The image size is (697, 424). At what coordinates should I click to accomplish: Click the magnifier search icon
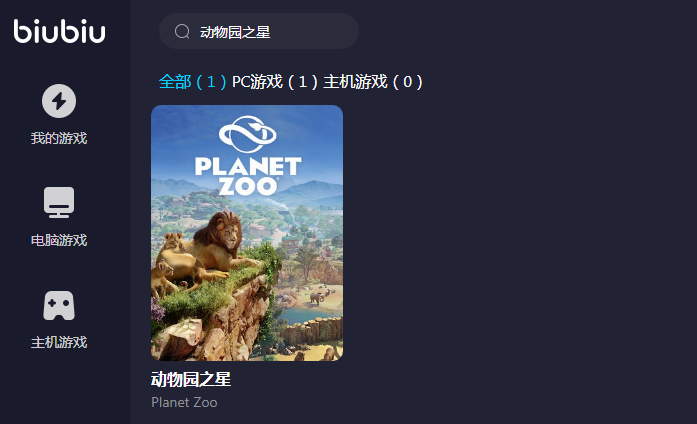coord(182,32)
